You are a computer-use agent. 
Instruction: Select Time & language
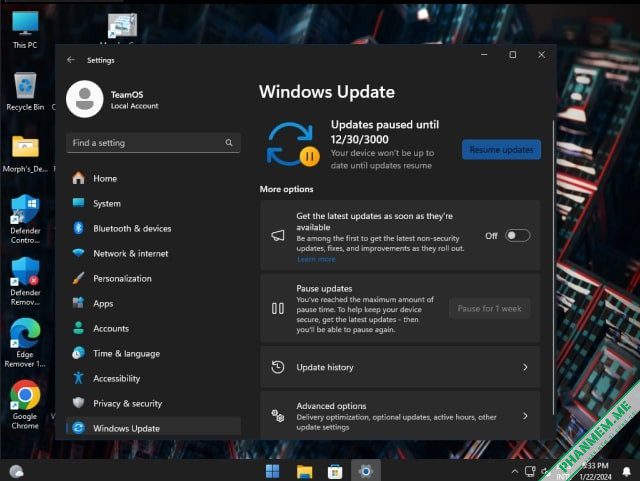(153, 354)
